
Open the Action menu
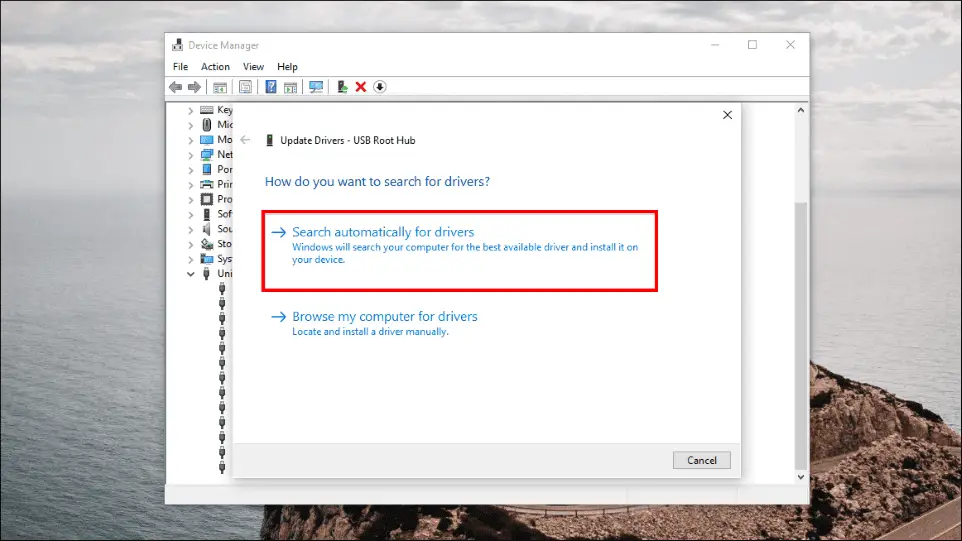point(215,66)
